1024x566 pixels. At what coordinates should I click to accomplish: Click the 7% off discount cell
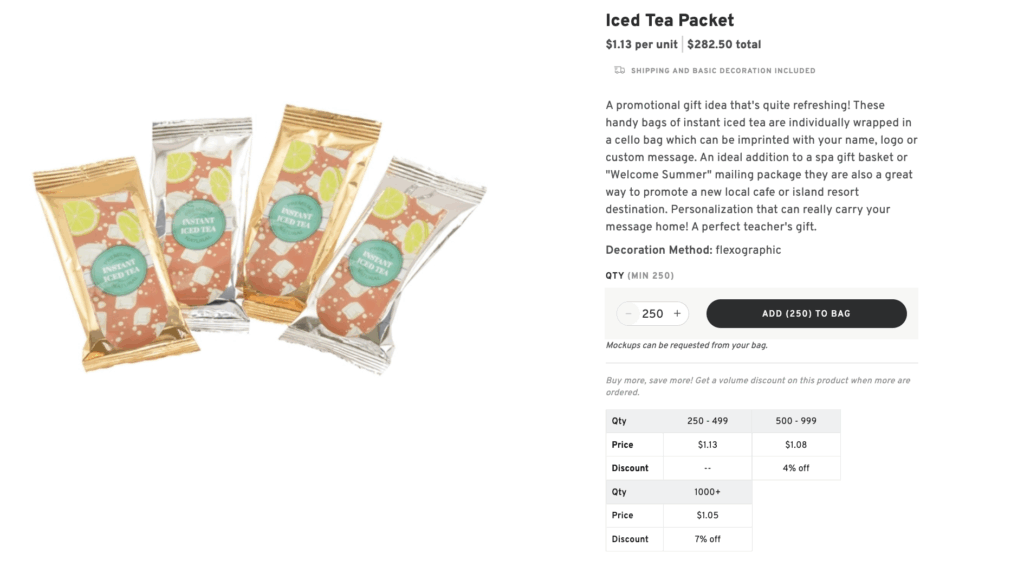707,539
